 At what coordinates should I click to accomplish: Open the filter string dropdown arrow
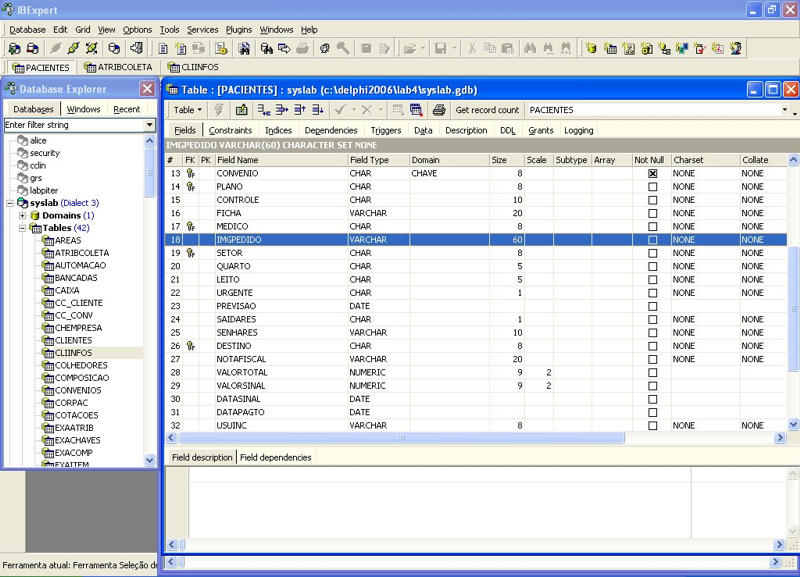pyautogui.click(x=149, y=125)
